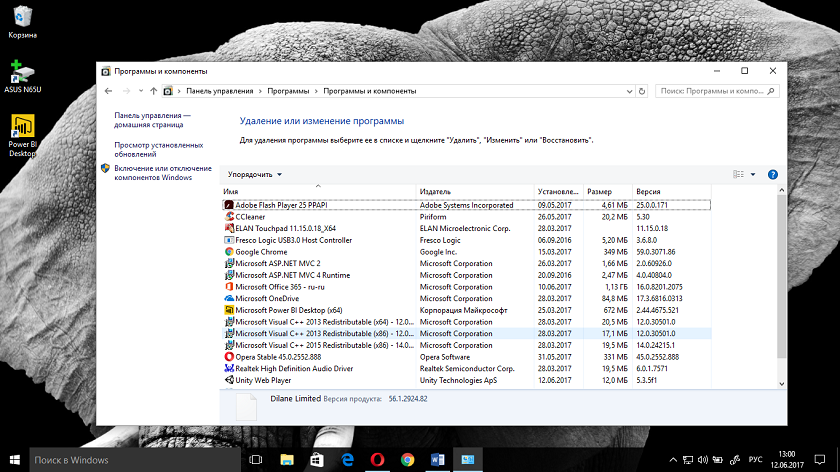Click the Microsoft ASP.NET MVC 2 icon
This screenshot has height=472, width=840.
[x=229, y=264]
